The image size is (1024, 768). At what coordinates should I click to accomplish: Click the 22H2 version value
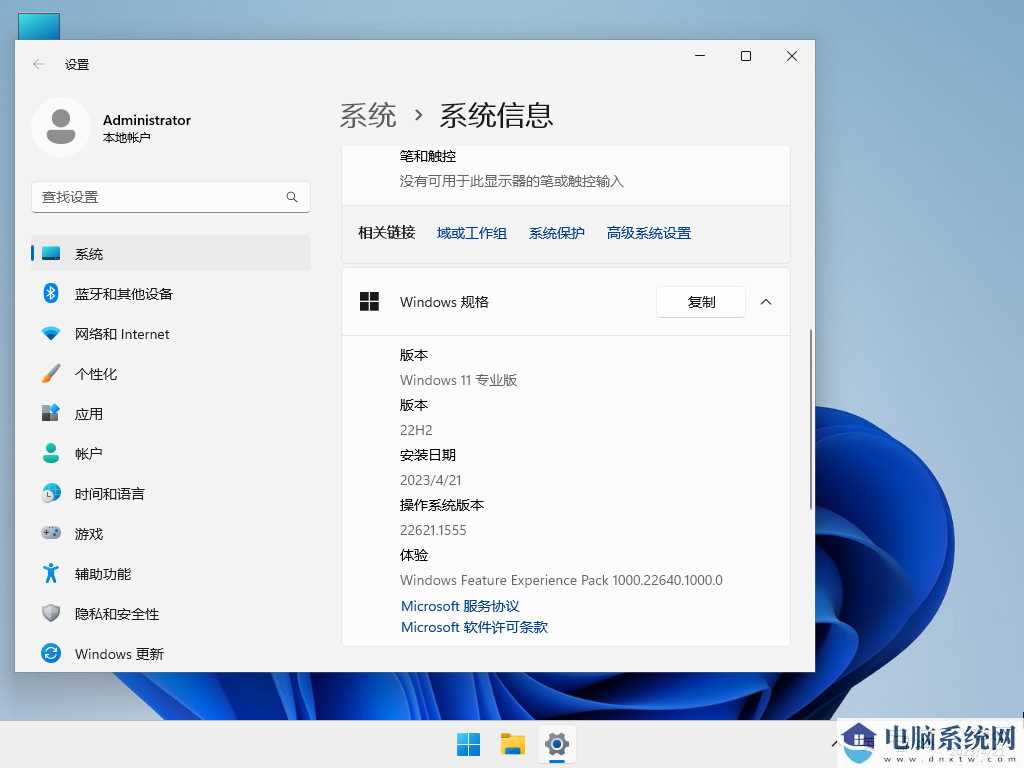pos(416,430)
